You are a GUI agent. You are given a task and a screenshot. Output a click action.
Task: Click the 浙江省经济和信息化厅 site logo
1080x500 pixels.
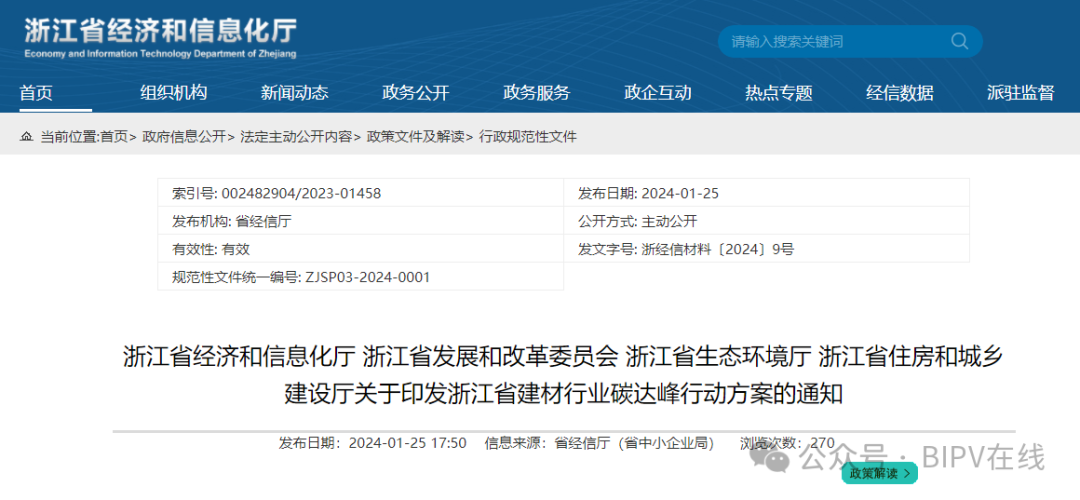tap(160, 39)
